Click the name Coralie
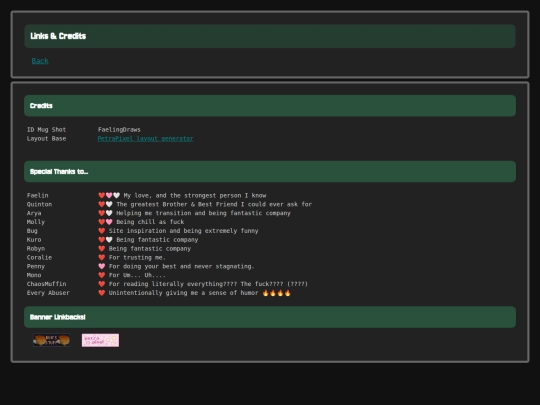540x405 pixels. [x=39, y=257]
